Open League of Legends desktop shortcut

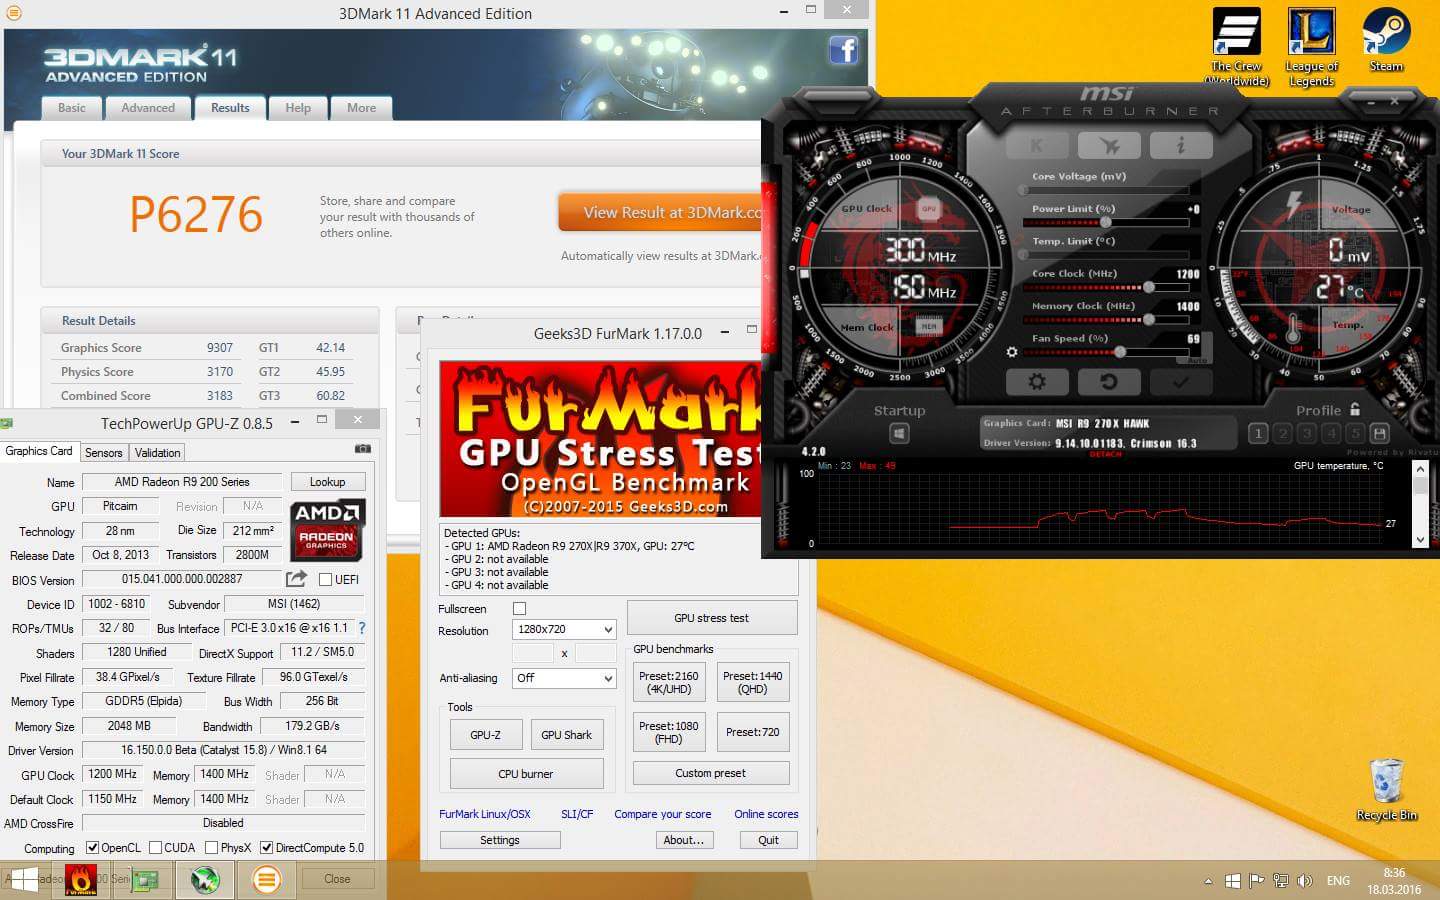click(1311, 46)
